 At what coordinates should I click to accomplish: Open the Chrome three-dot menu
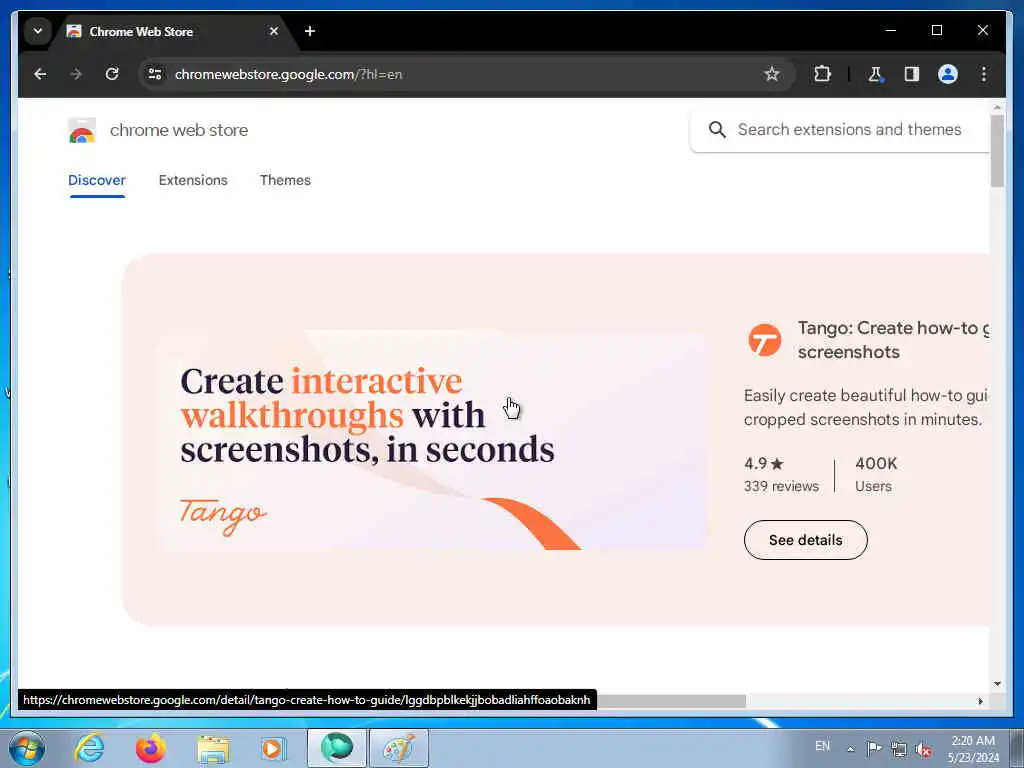click(x=984, y=74)
